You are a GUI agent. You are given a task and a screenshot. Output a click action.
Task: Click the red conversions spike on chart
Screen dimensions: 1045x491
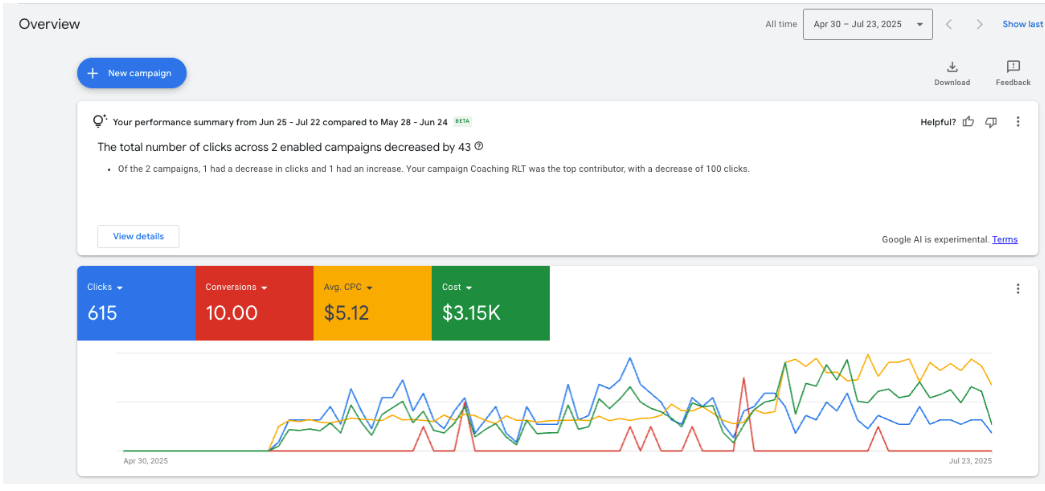[x=745, y=380]
